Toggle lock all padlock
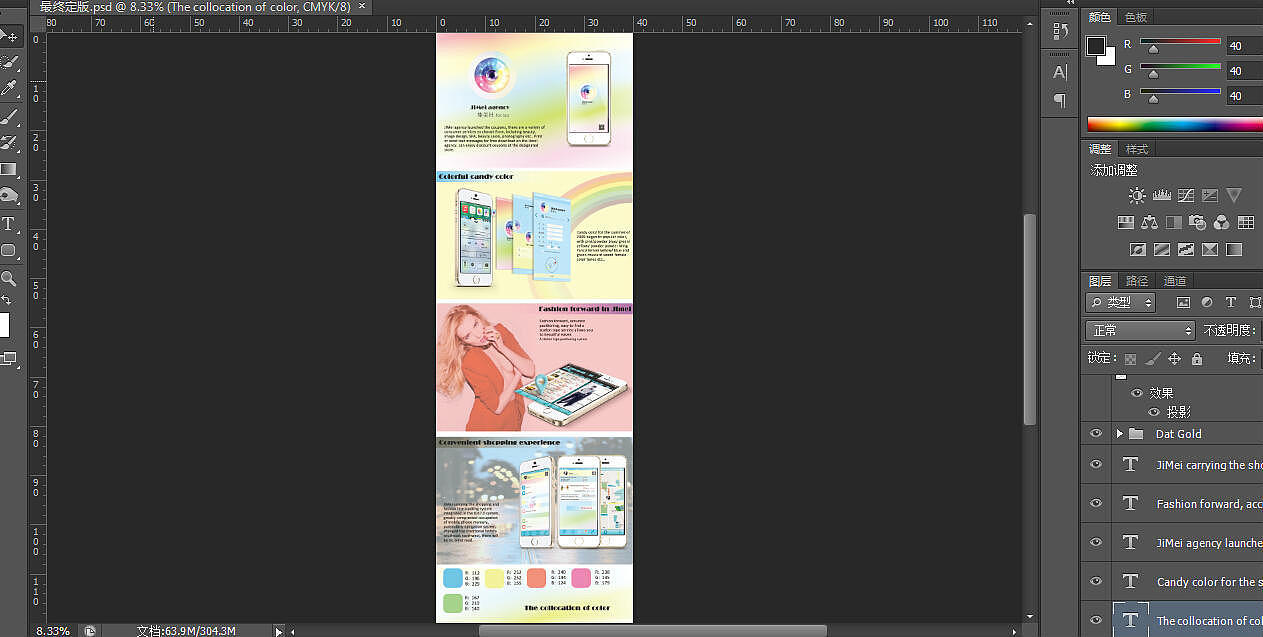1263x637 pixels. click(x=1197, y=358)
